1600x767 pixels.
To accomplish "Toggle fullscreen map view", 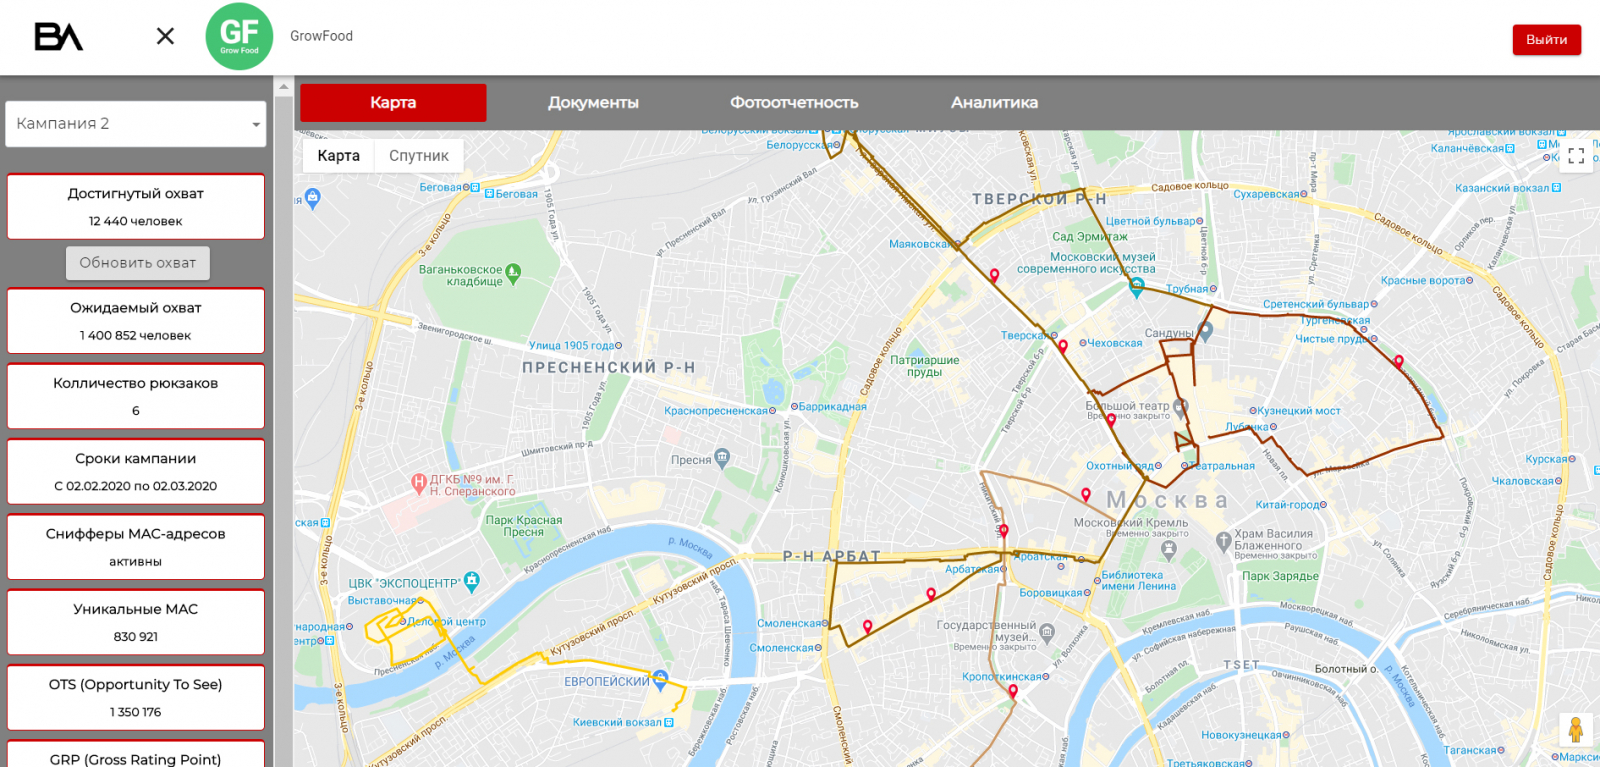I will pos(1576,156).
